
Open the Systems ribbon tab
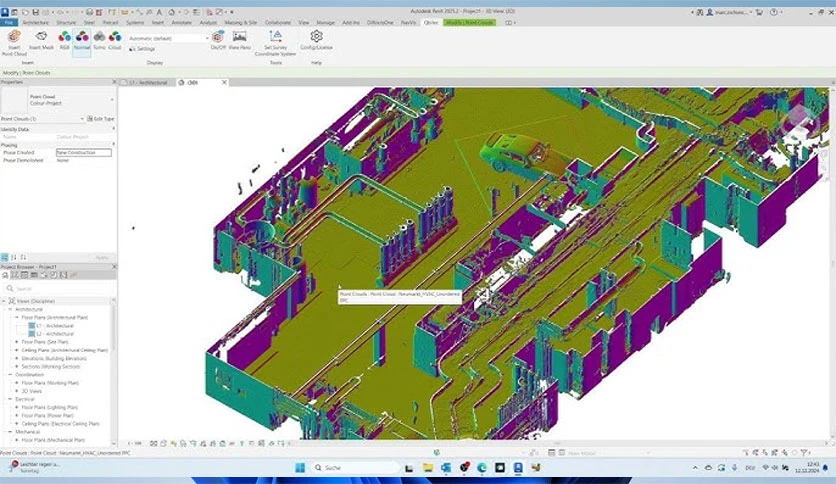[x=135, y=22]
